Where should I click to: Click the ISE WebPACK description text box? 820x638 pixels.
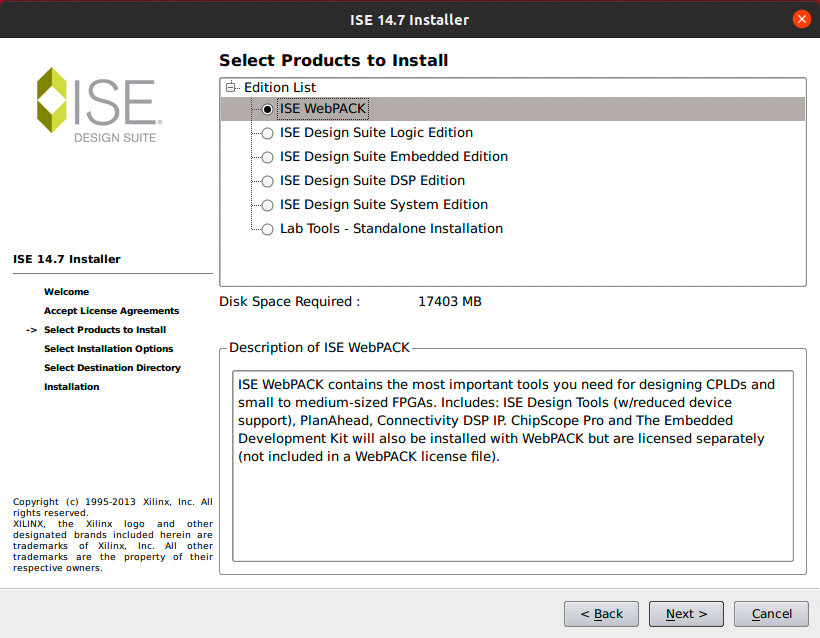tap(512, 466)
